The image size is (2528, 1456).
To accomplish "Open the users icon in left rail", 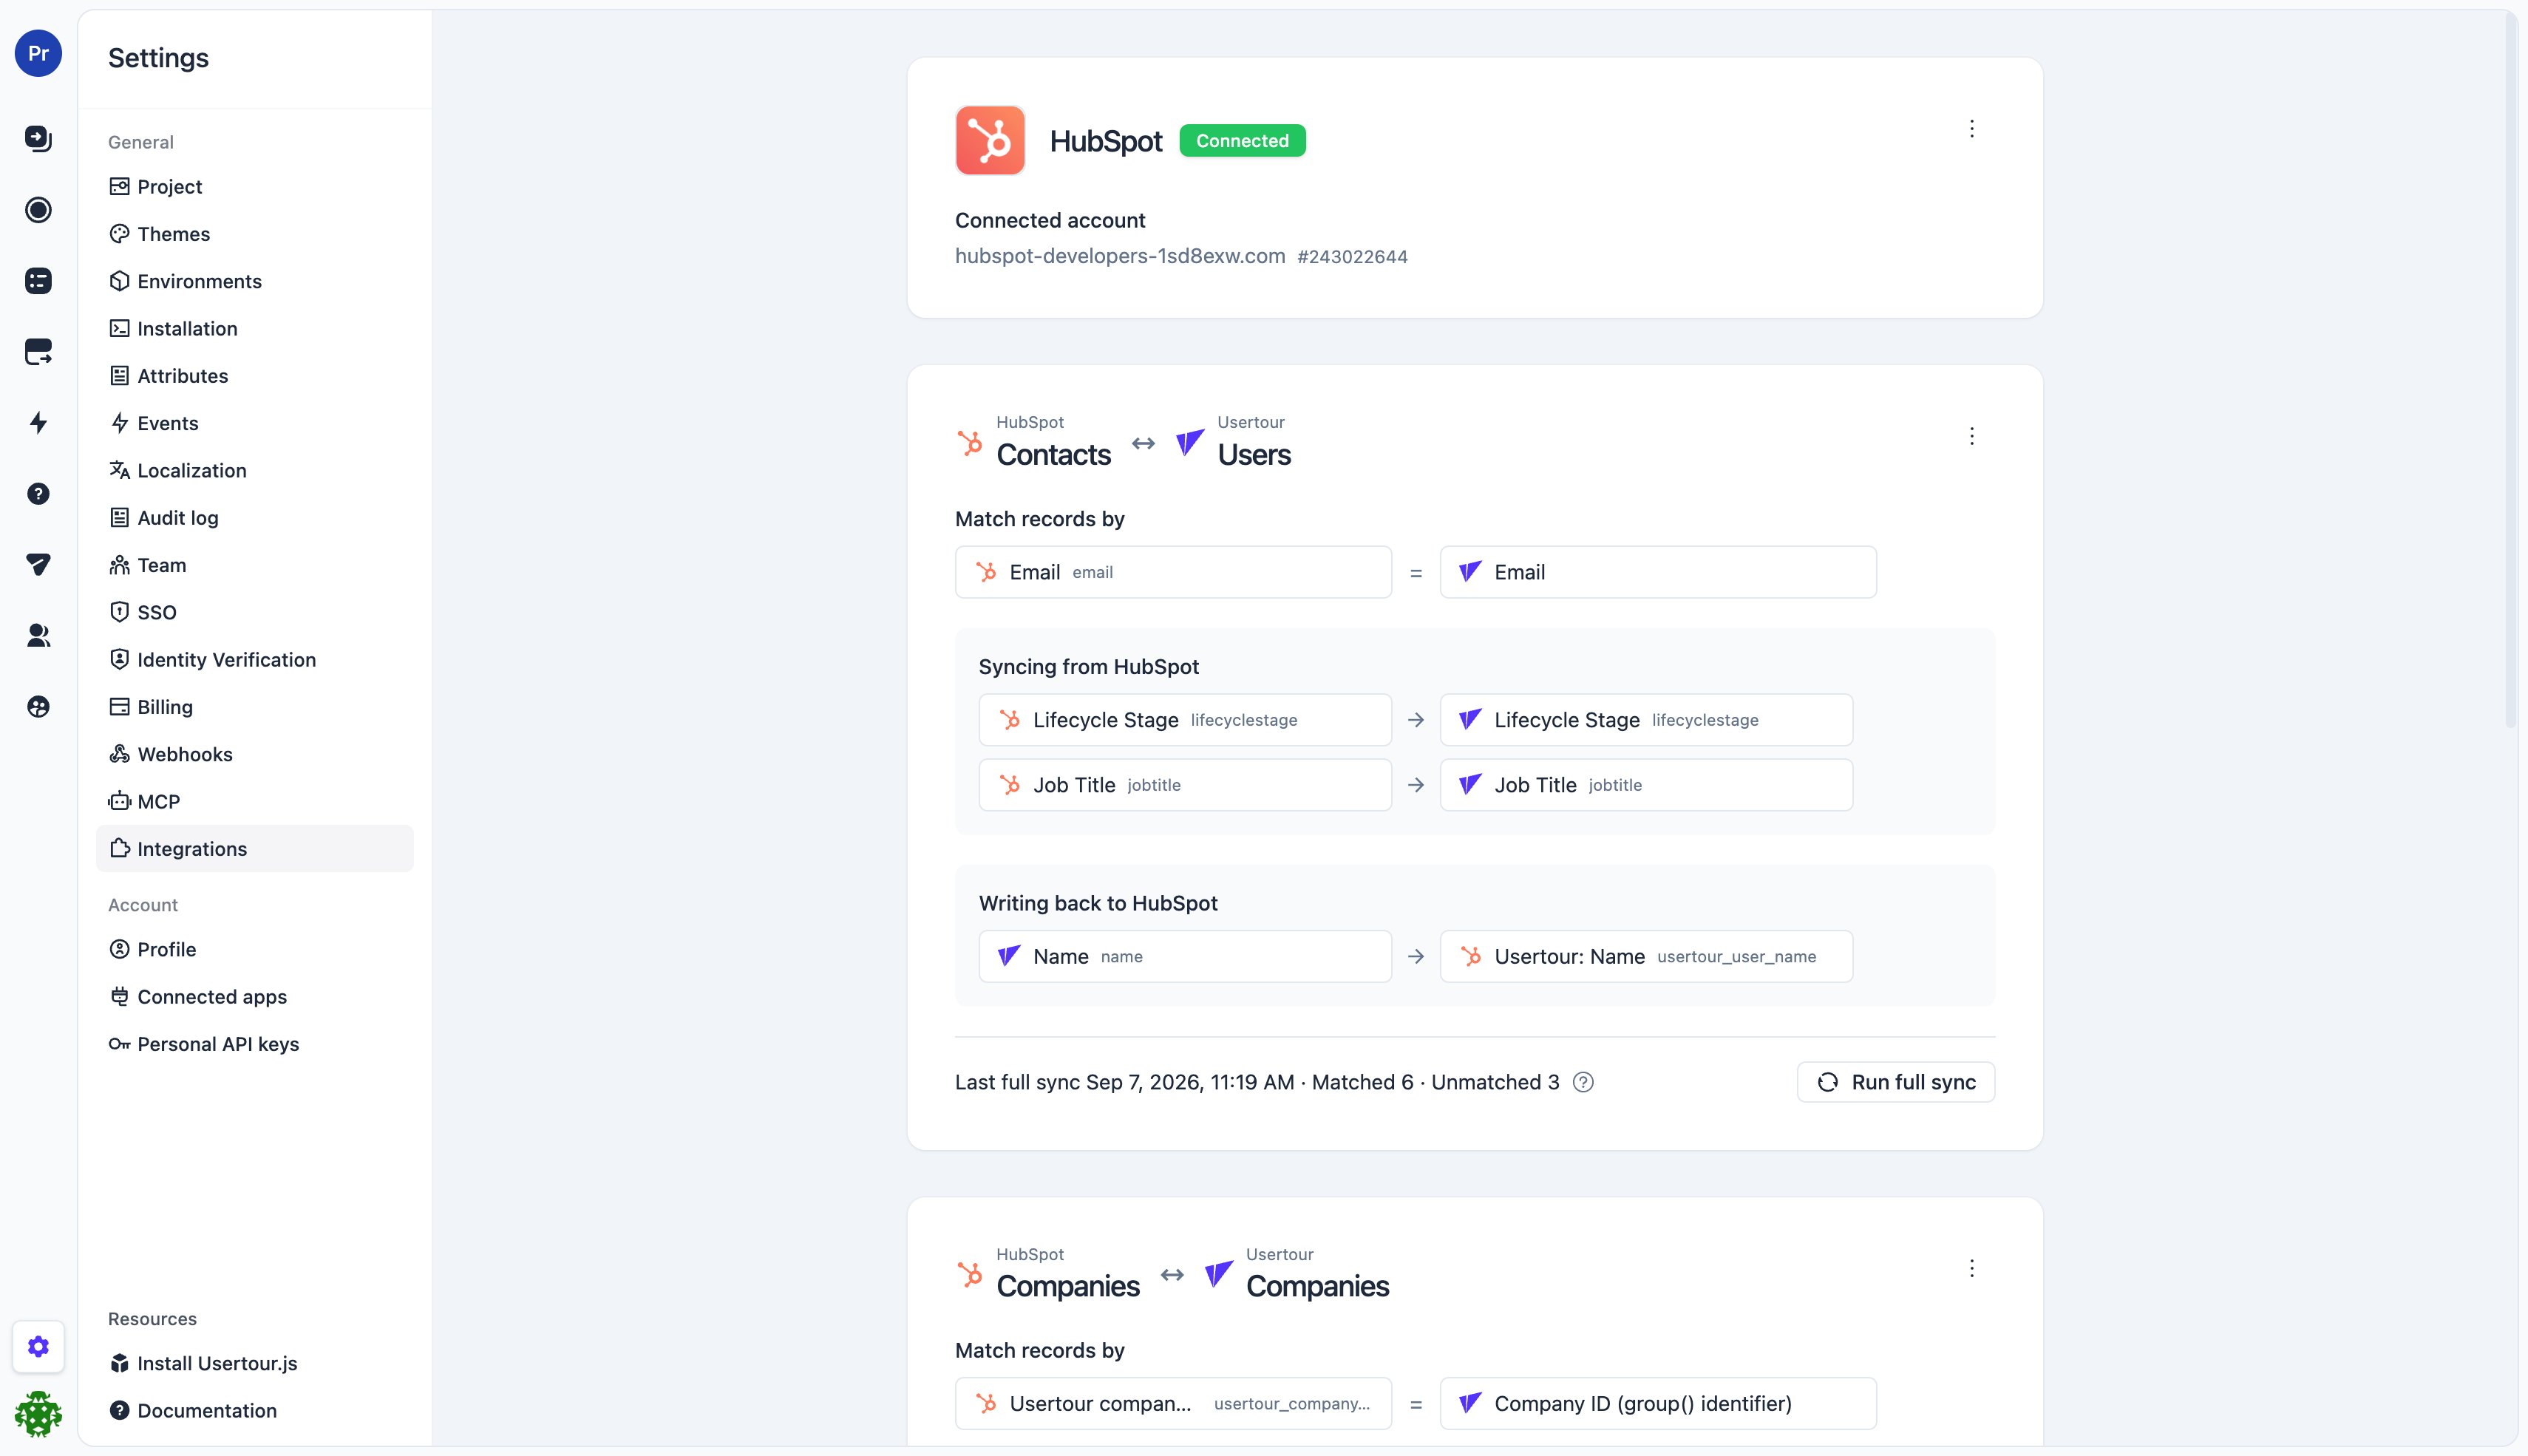I will [x=38, y=635].
